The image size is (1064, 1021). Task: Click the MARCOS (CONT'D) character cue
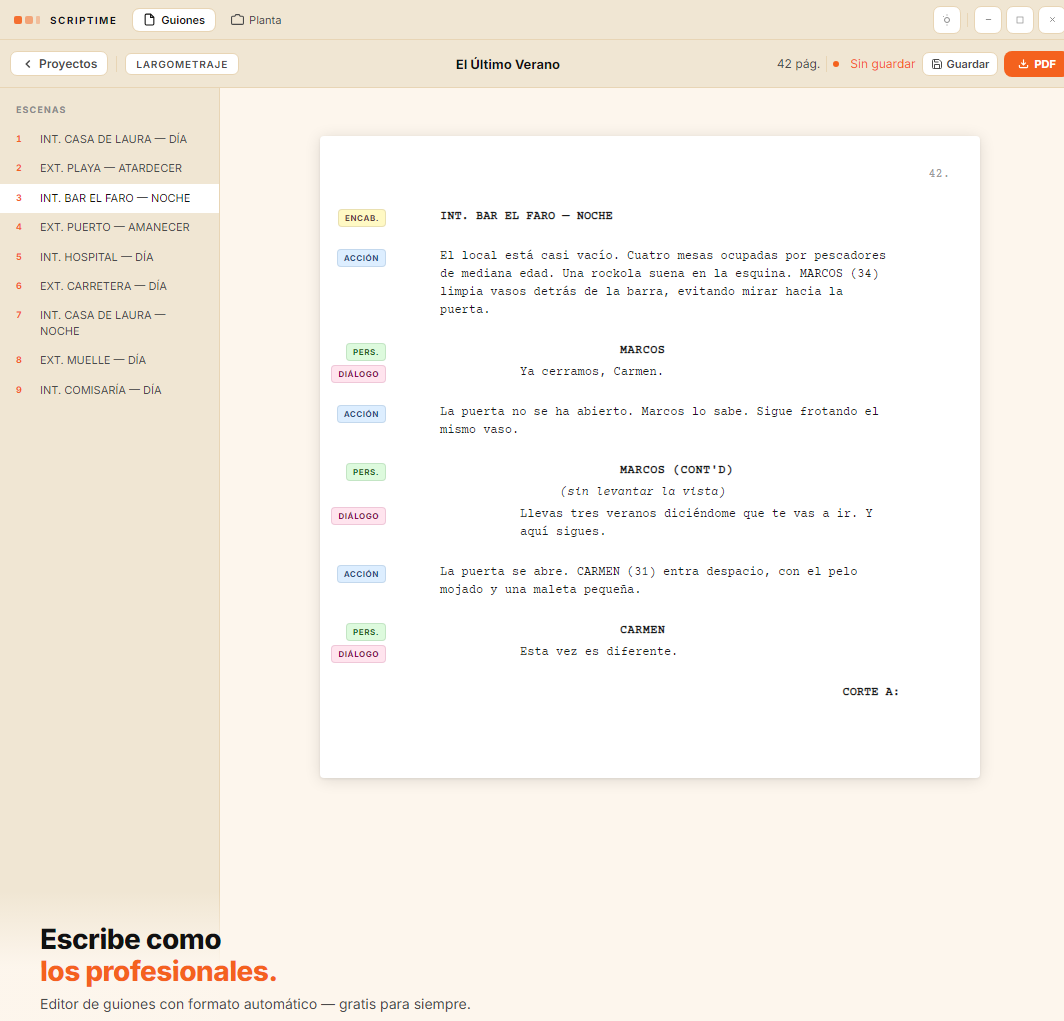[x=676, y=470]
